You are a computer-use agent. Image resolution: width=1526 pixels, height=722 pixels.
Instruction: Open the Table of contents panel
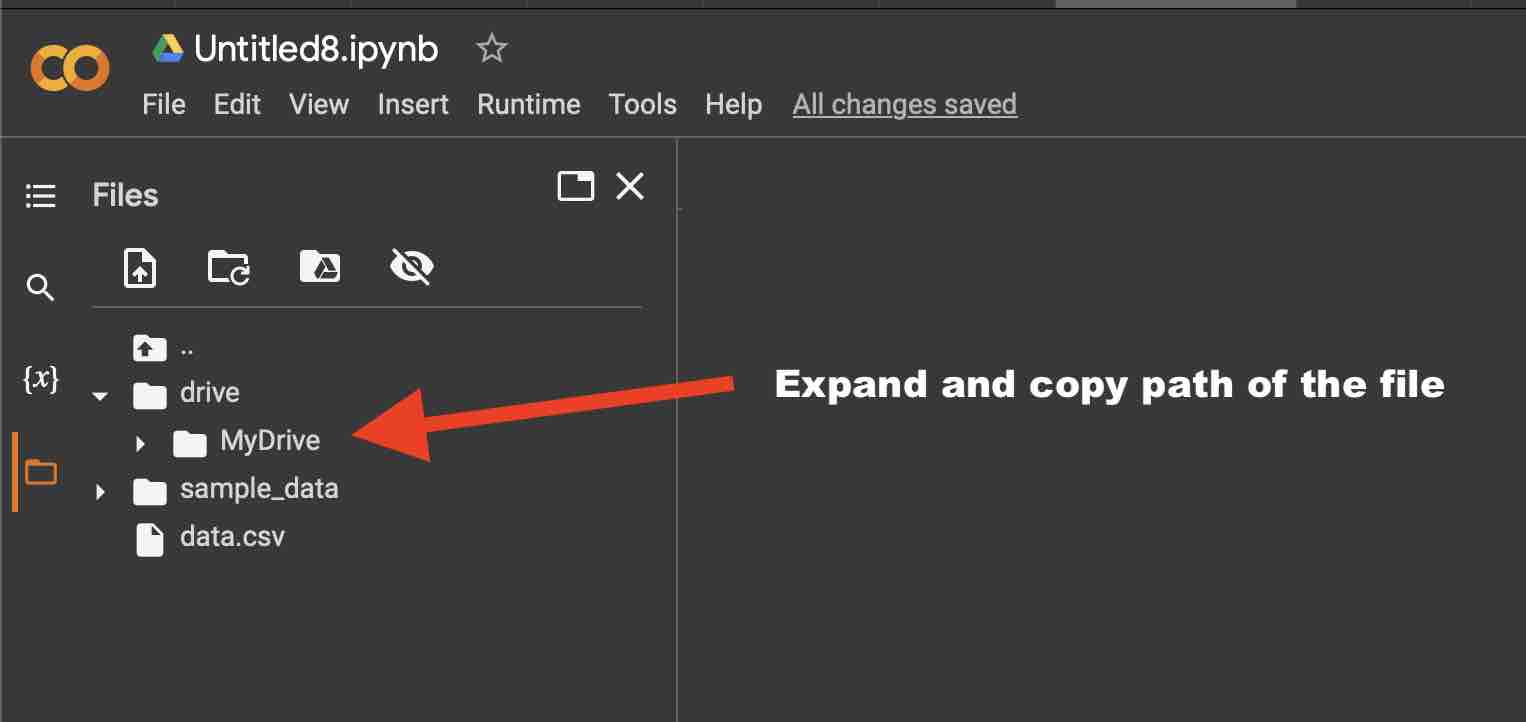coord(40,195)
